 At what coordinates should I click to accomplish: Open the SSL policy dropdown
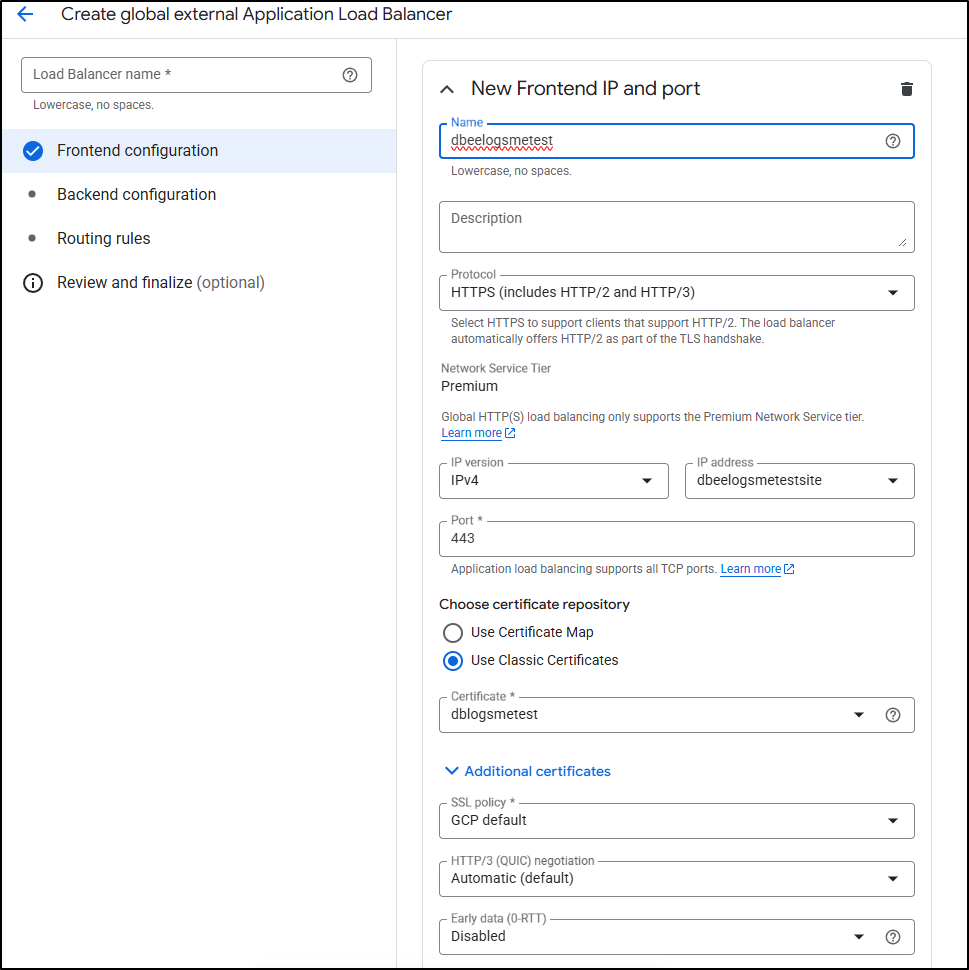(676, 821)
